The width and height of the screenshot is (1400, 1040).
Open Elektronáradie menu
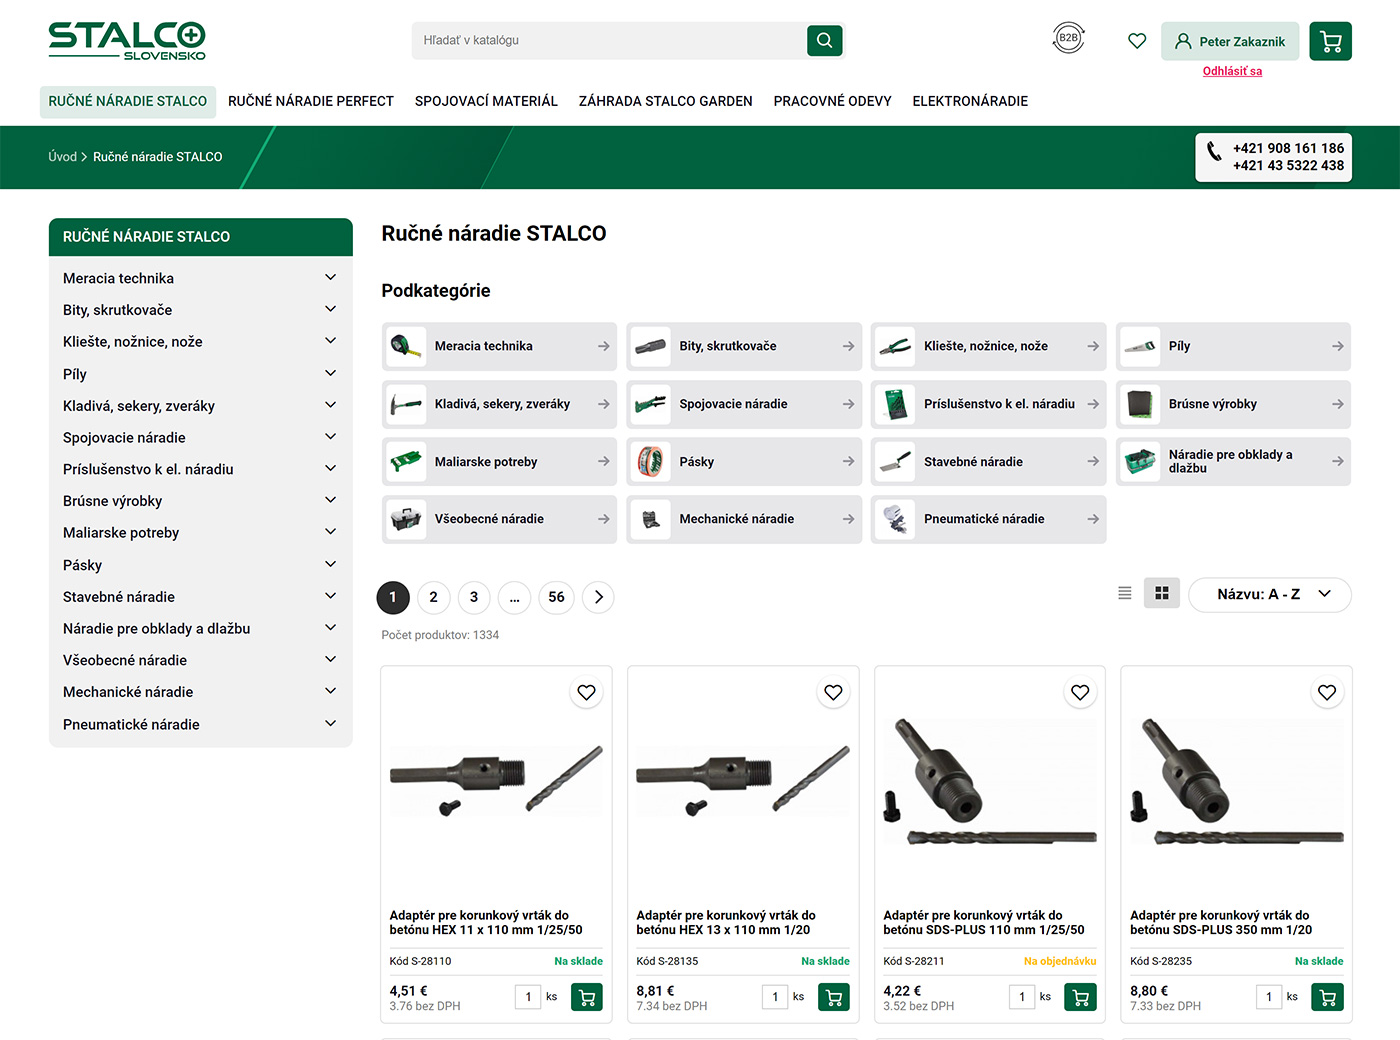pyautogui.click(x=970, y=101)
